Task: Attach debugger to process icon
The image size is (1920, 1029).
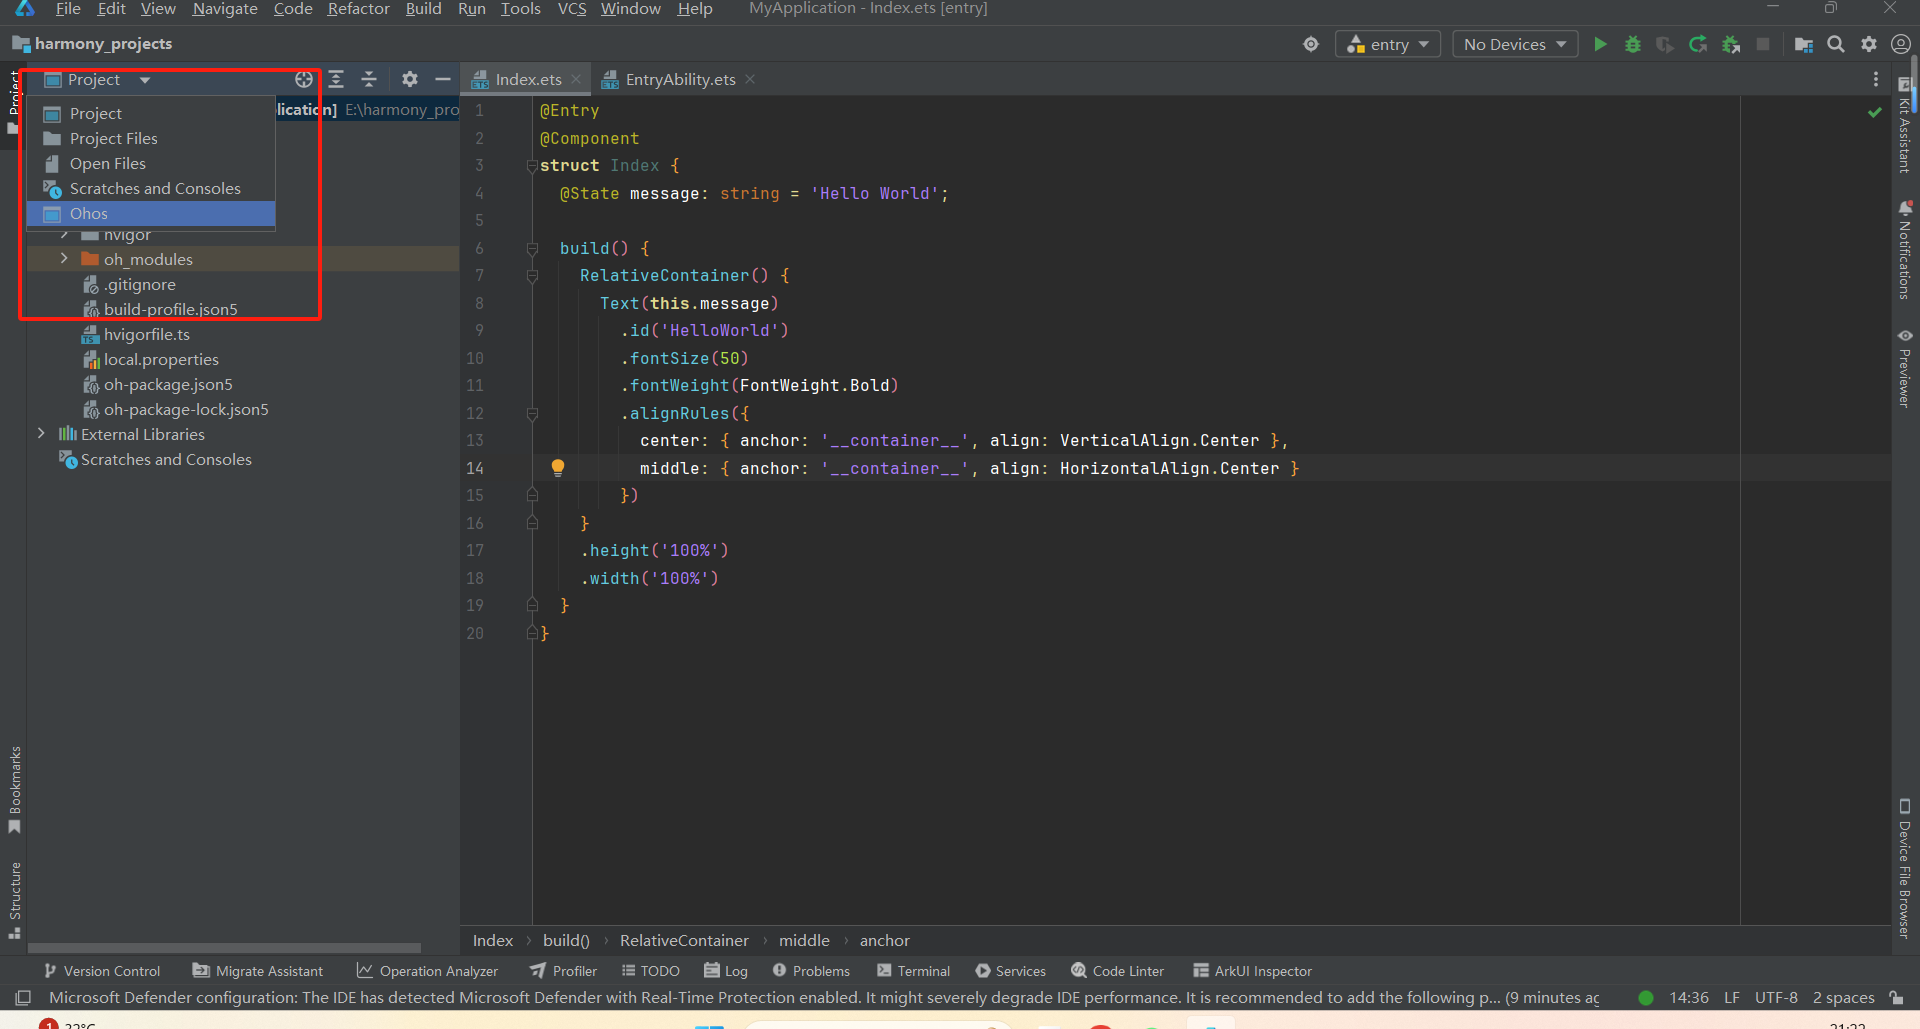Action: click(1731, 44)
